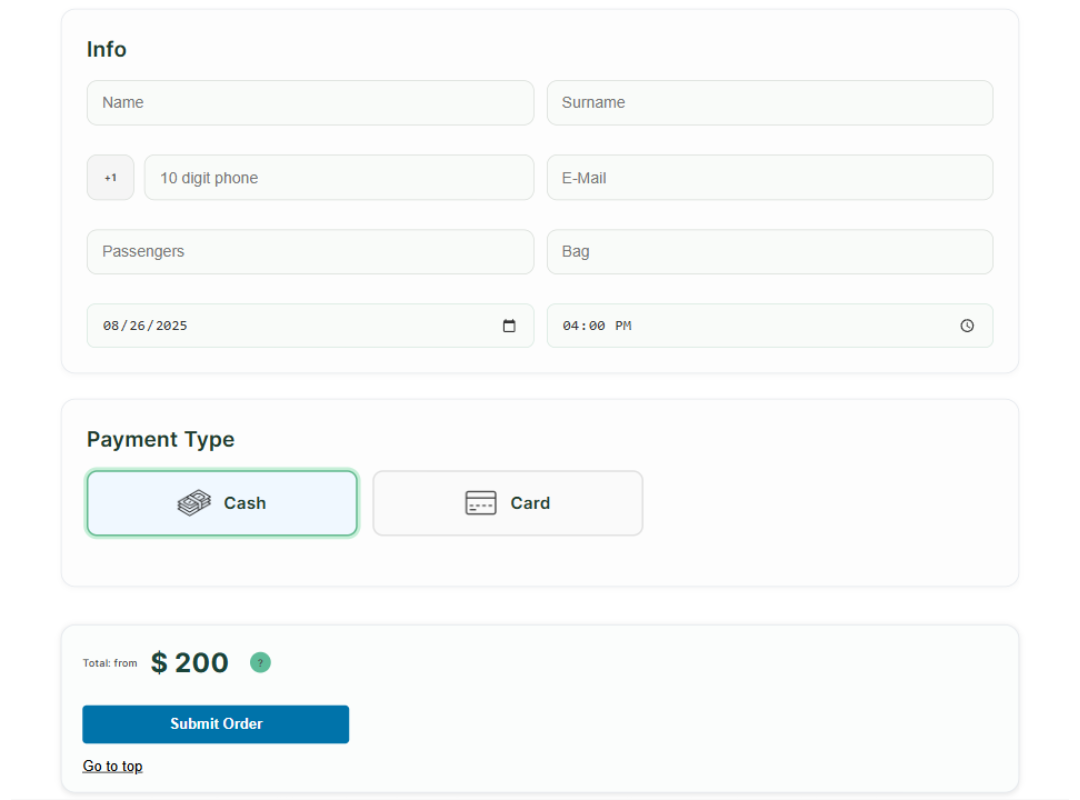The height and width of the screenshot is (800, 1080).
Task: Focus the 10 digit phone field
Action: [x=338, y=177]
